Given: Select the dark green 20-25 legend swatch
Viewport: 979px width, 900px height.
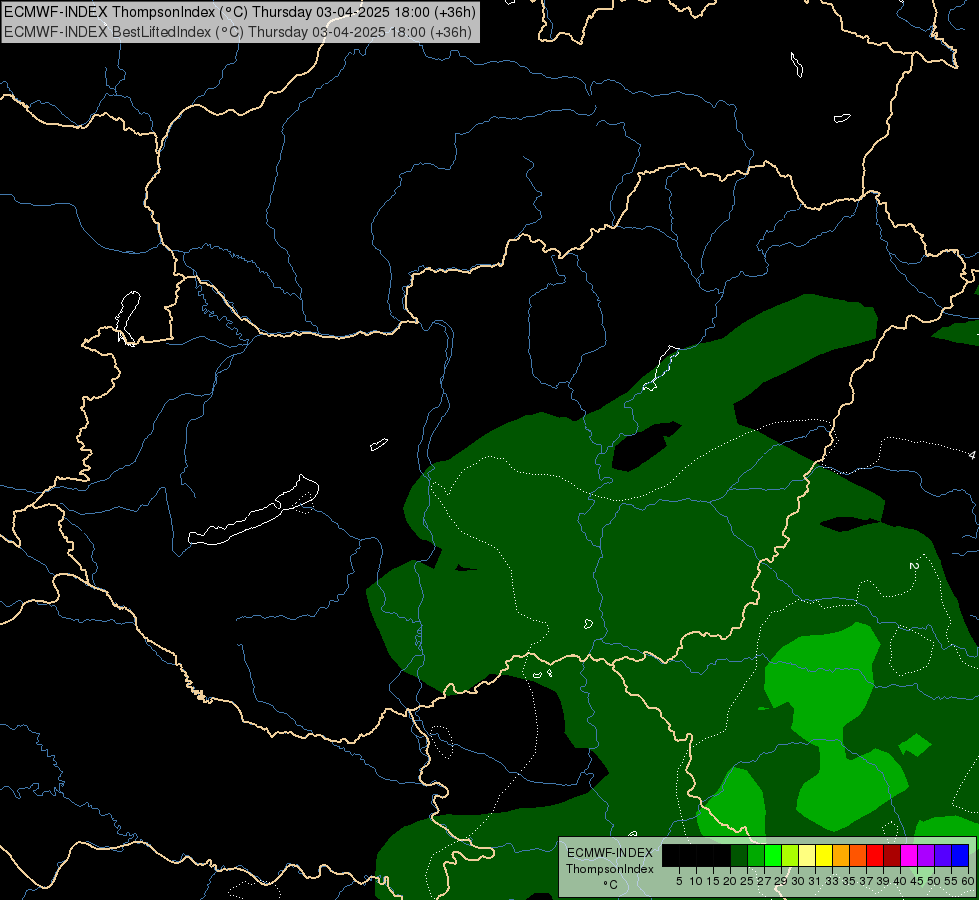Looking at the screenshot, I should (739, 855).
